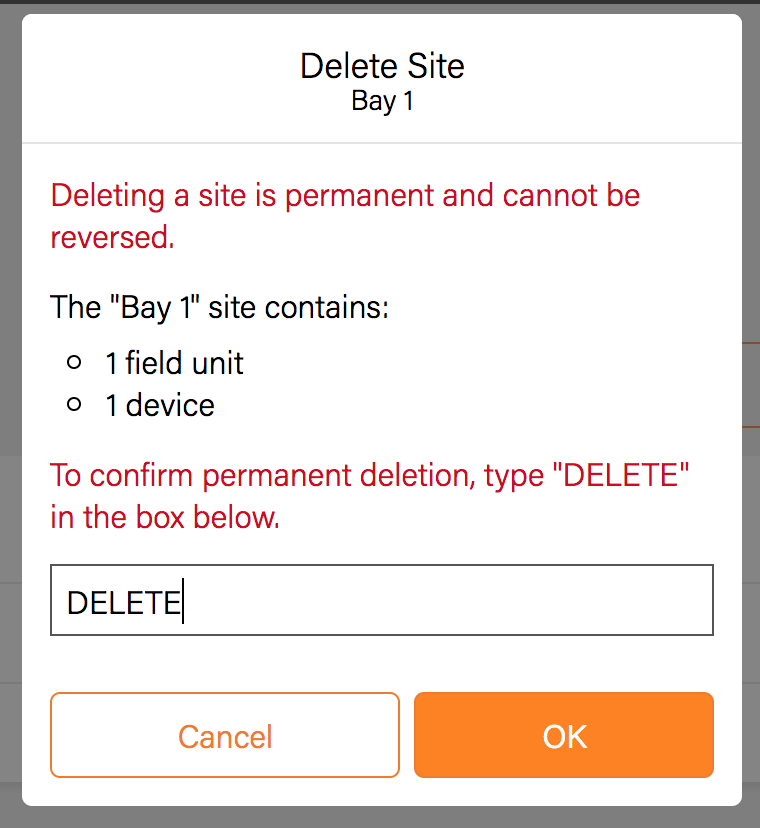Click the dimmed backdrop above the dialog
760x828 pixels.
380,6
